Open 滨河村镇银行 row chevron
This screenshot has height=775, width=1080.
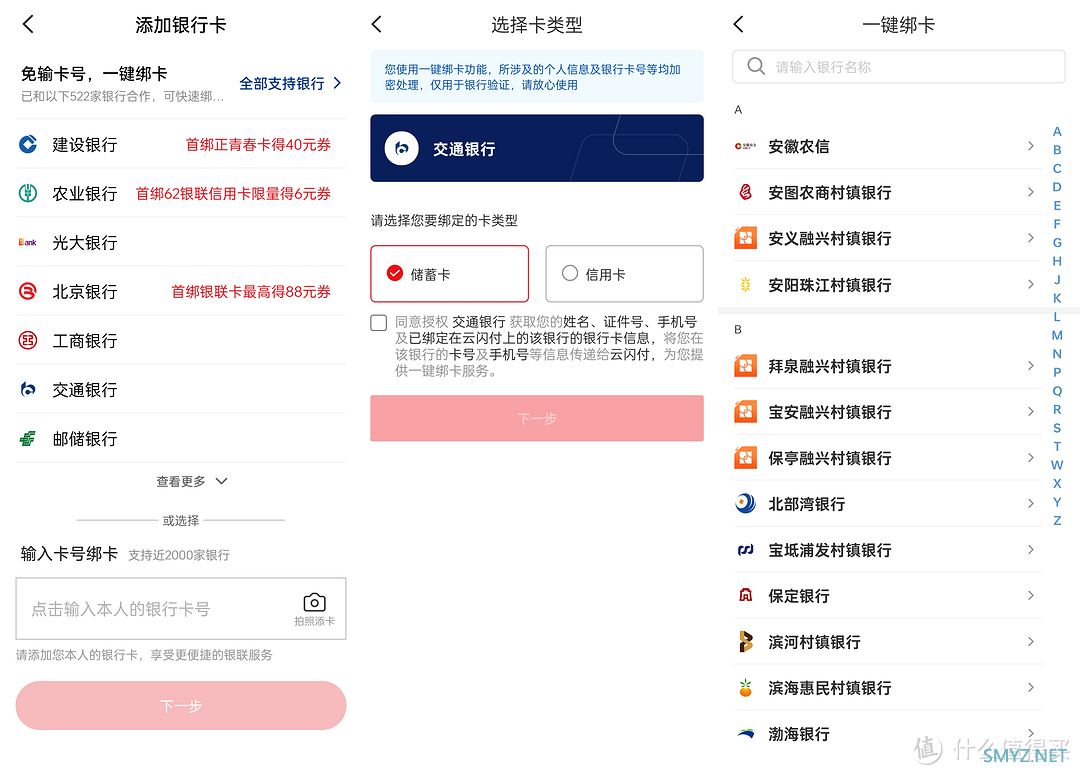(x=1030, y=641)
